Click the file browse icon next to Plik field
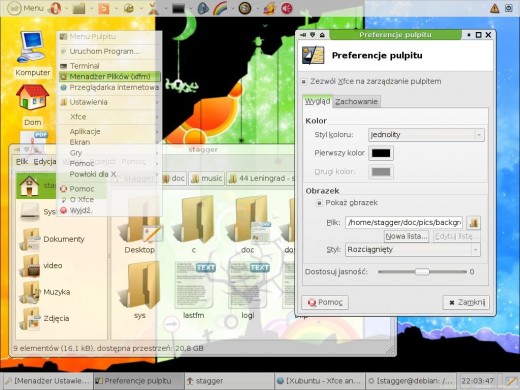Image resolution: width=520 pixels, height=390 pixels. tap(473, 223)
